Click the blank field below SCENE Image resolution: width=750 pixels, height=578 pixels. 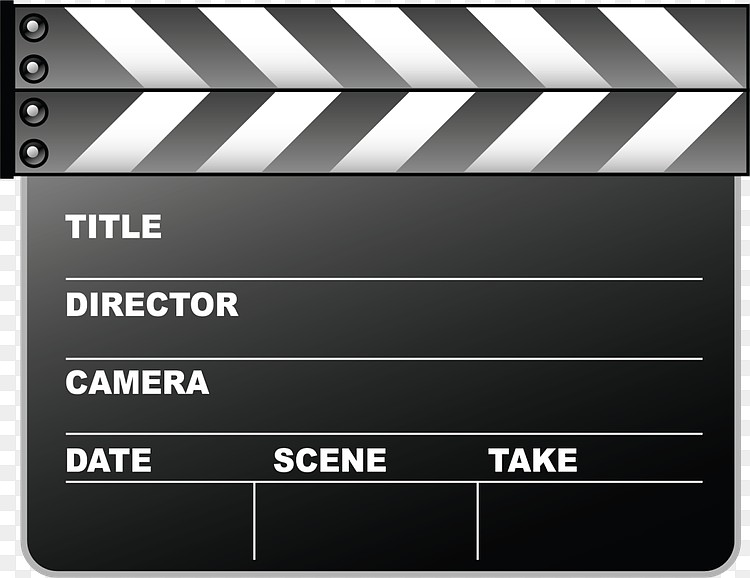[x=366, y=521]
